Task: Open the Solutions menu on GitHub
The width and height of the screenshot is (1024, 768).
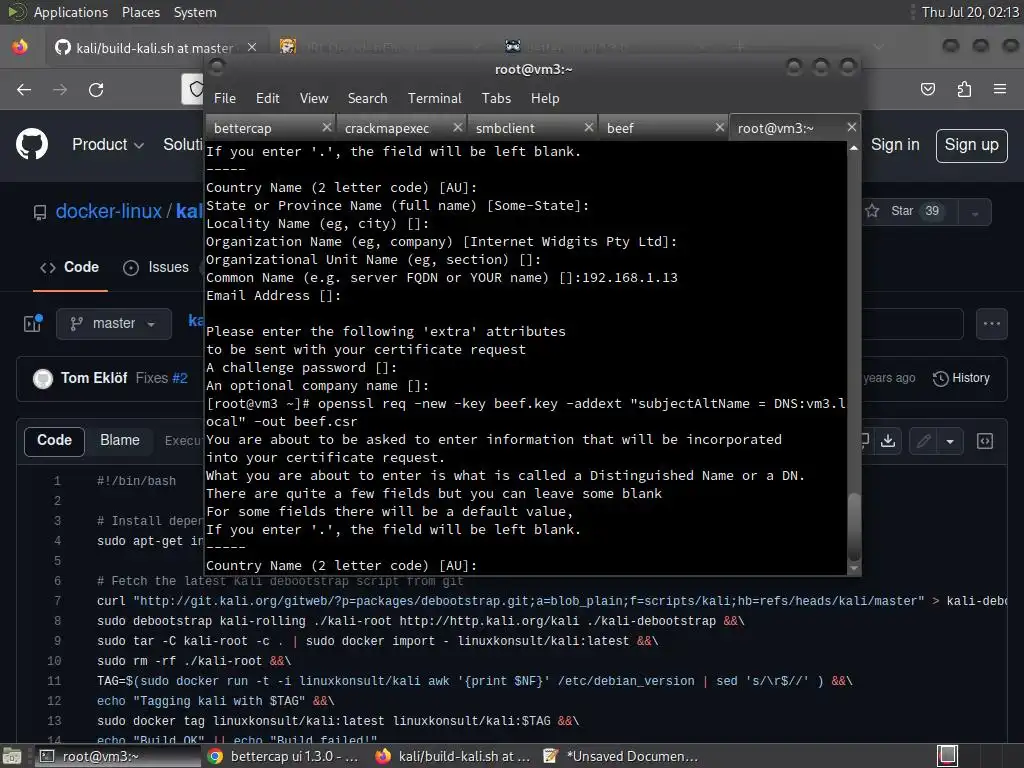Action: (x=183, y=144)
